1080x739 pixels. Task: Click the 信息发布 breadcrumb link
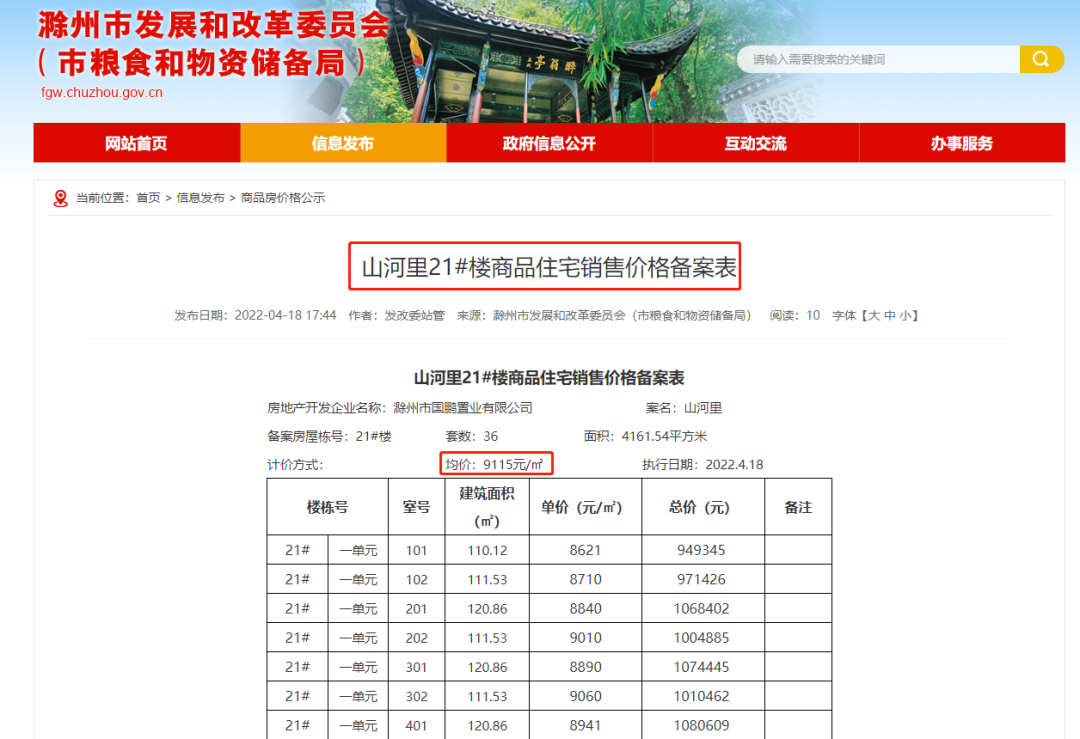[x=200, y=198]
